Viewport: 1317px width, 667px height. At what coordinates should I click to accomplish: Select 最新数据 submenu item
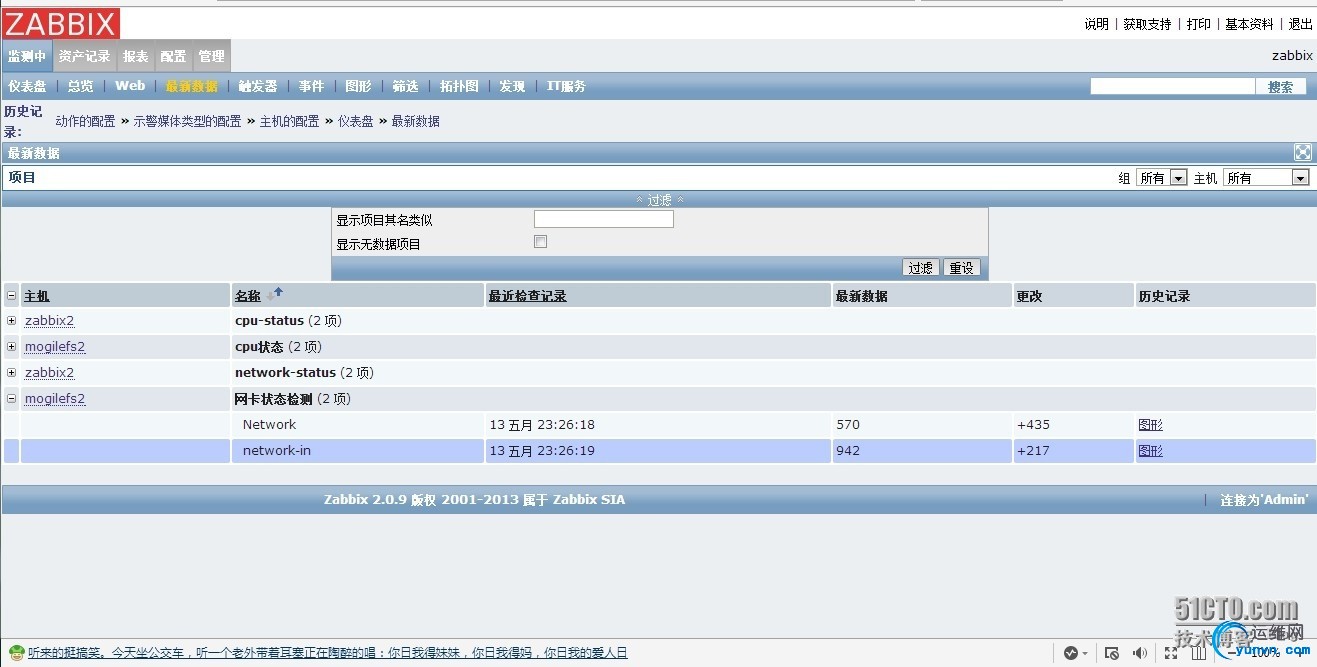coord(192,86)
